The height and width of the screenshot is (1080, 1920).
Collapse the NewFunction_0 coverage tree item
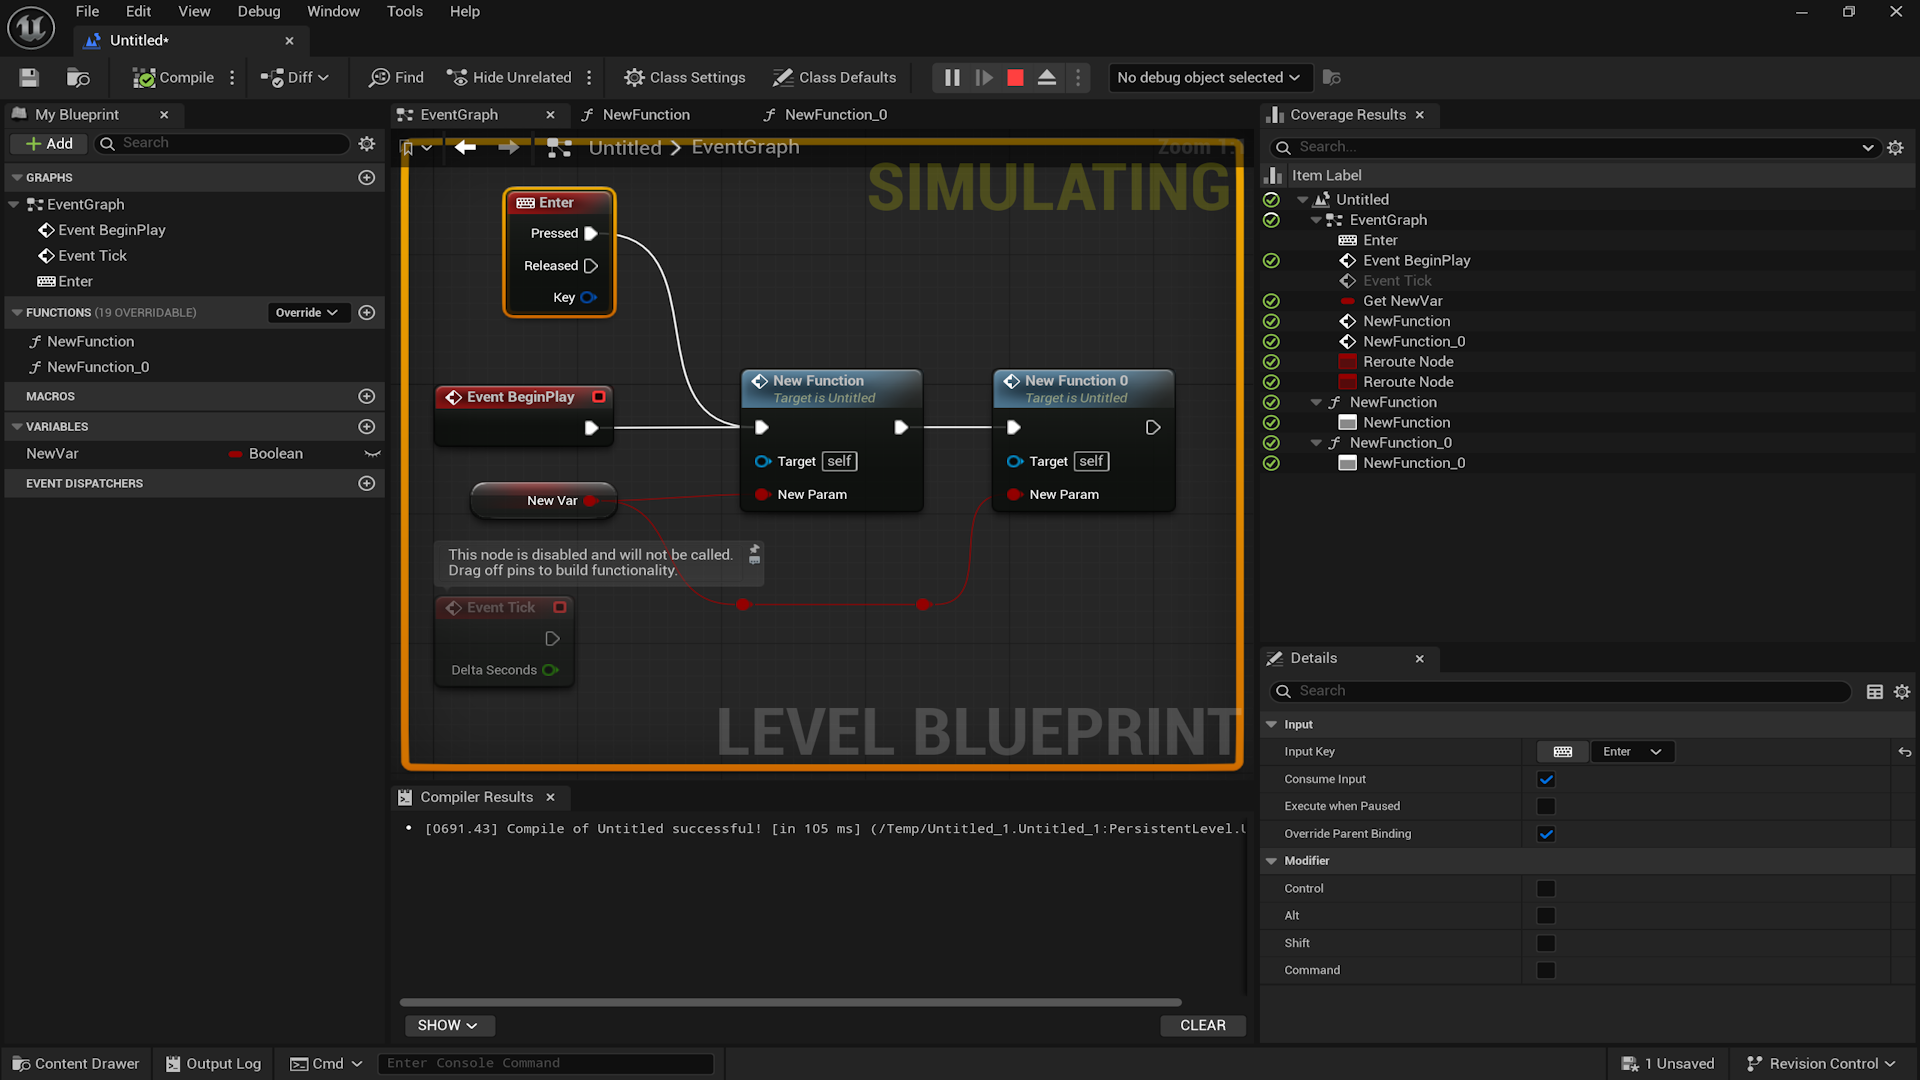(x=1316, y=443)
